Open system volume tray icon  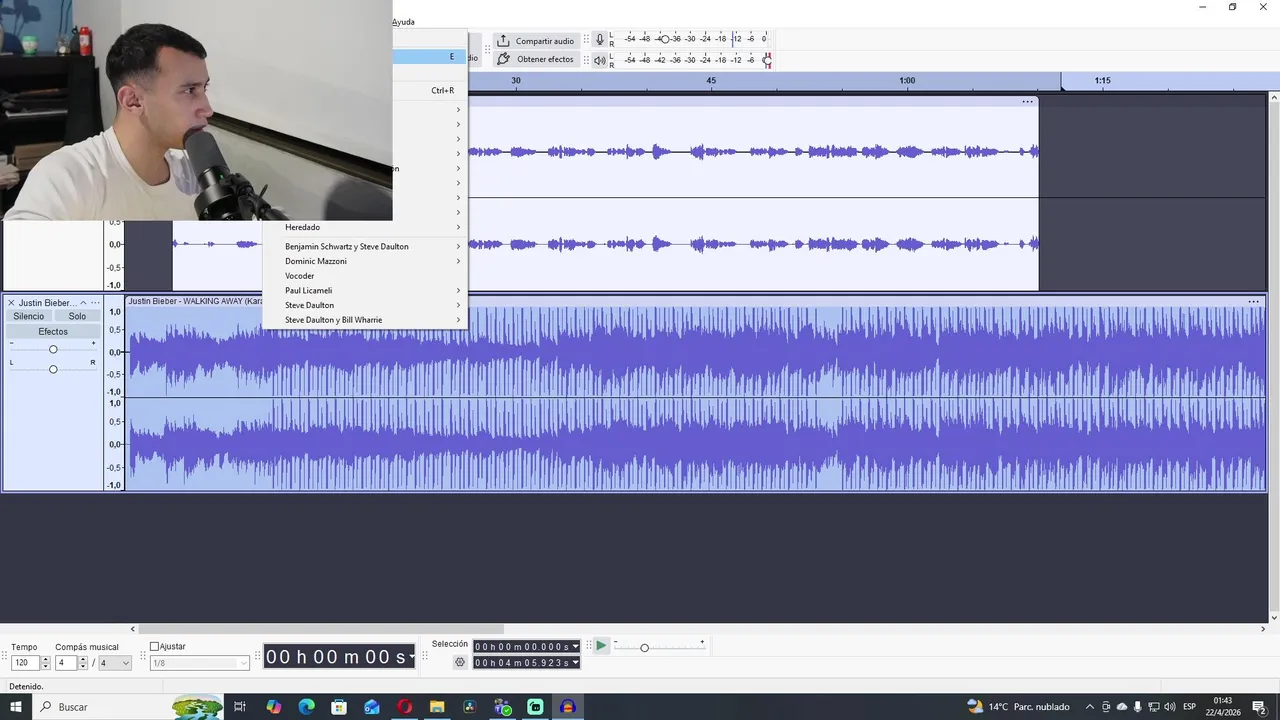click(1169, 707)
